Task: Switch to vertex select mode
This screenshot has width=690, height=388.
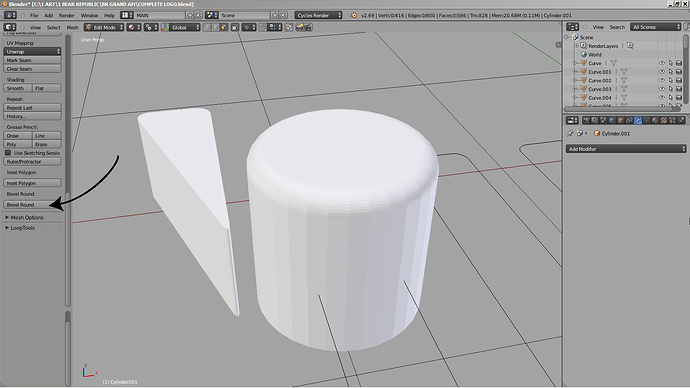Action: pyautogui.click(x=207, y=27)
